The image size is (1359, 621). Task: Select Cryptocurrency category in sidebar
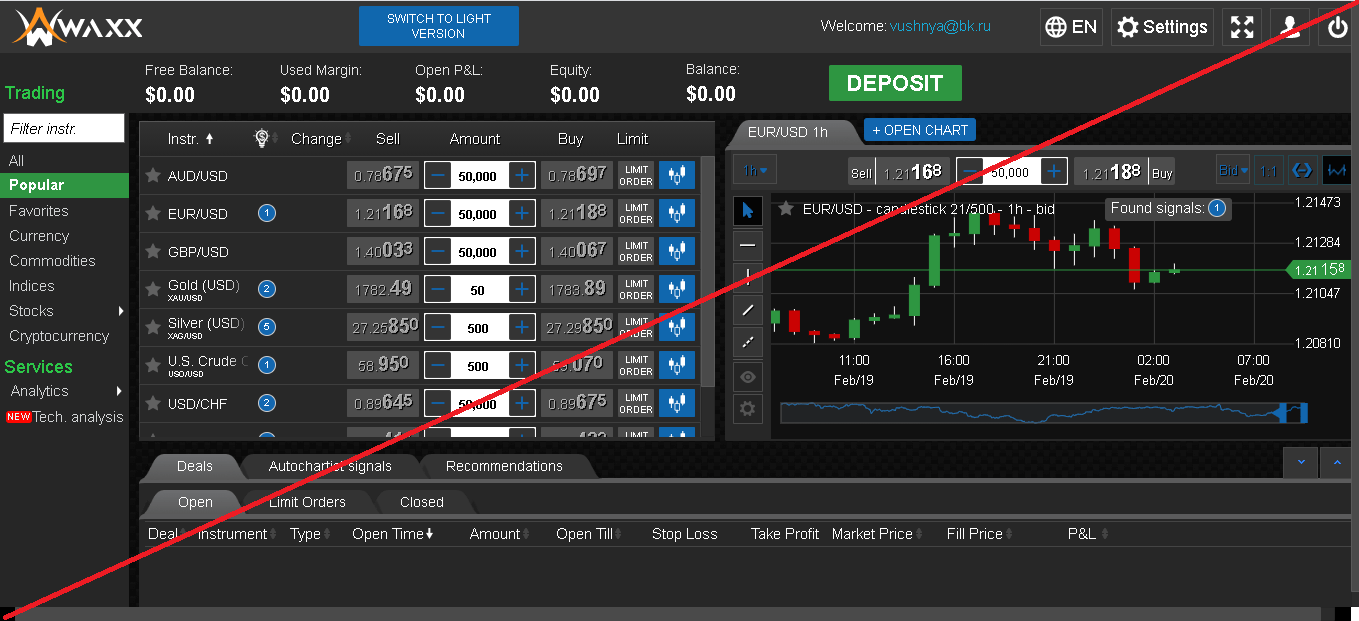coord(59,336)
